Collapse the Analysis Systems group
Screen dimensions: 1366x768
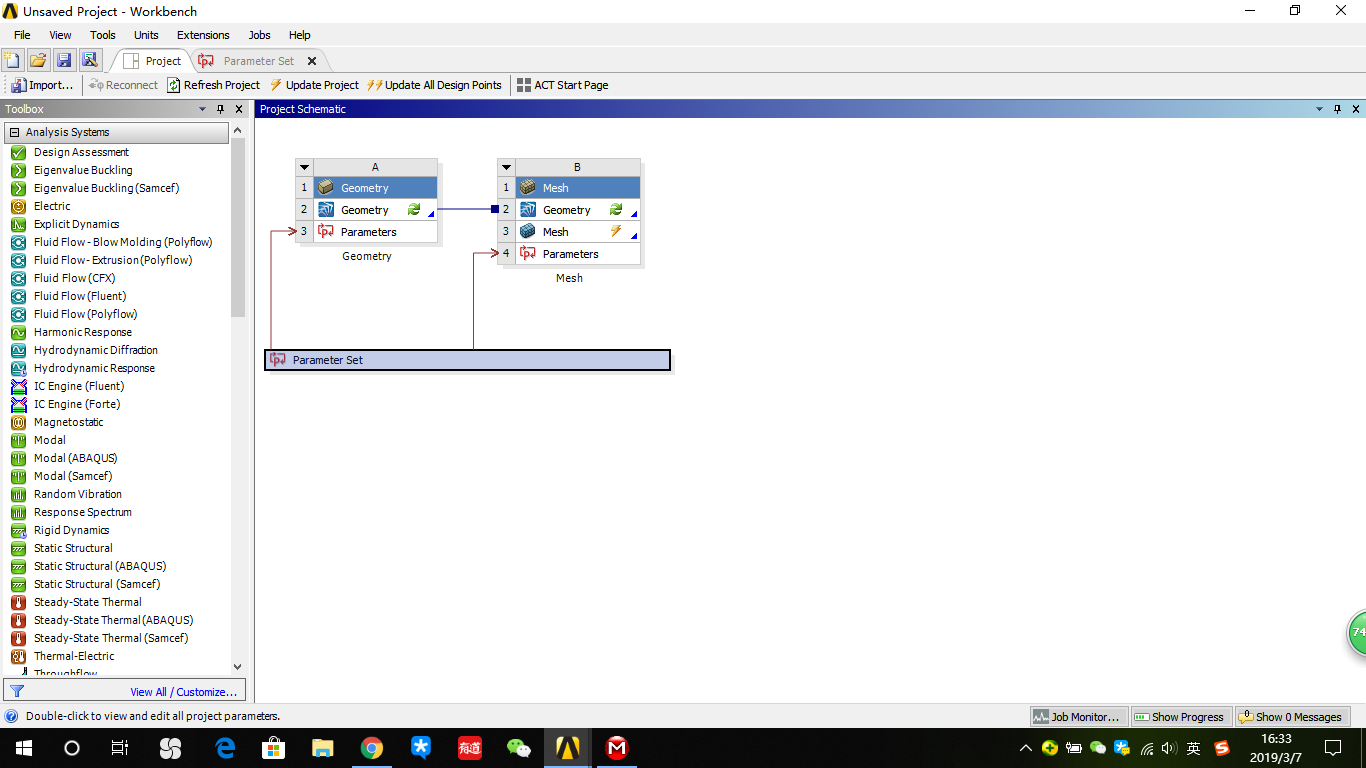pos(14,132)
